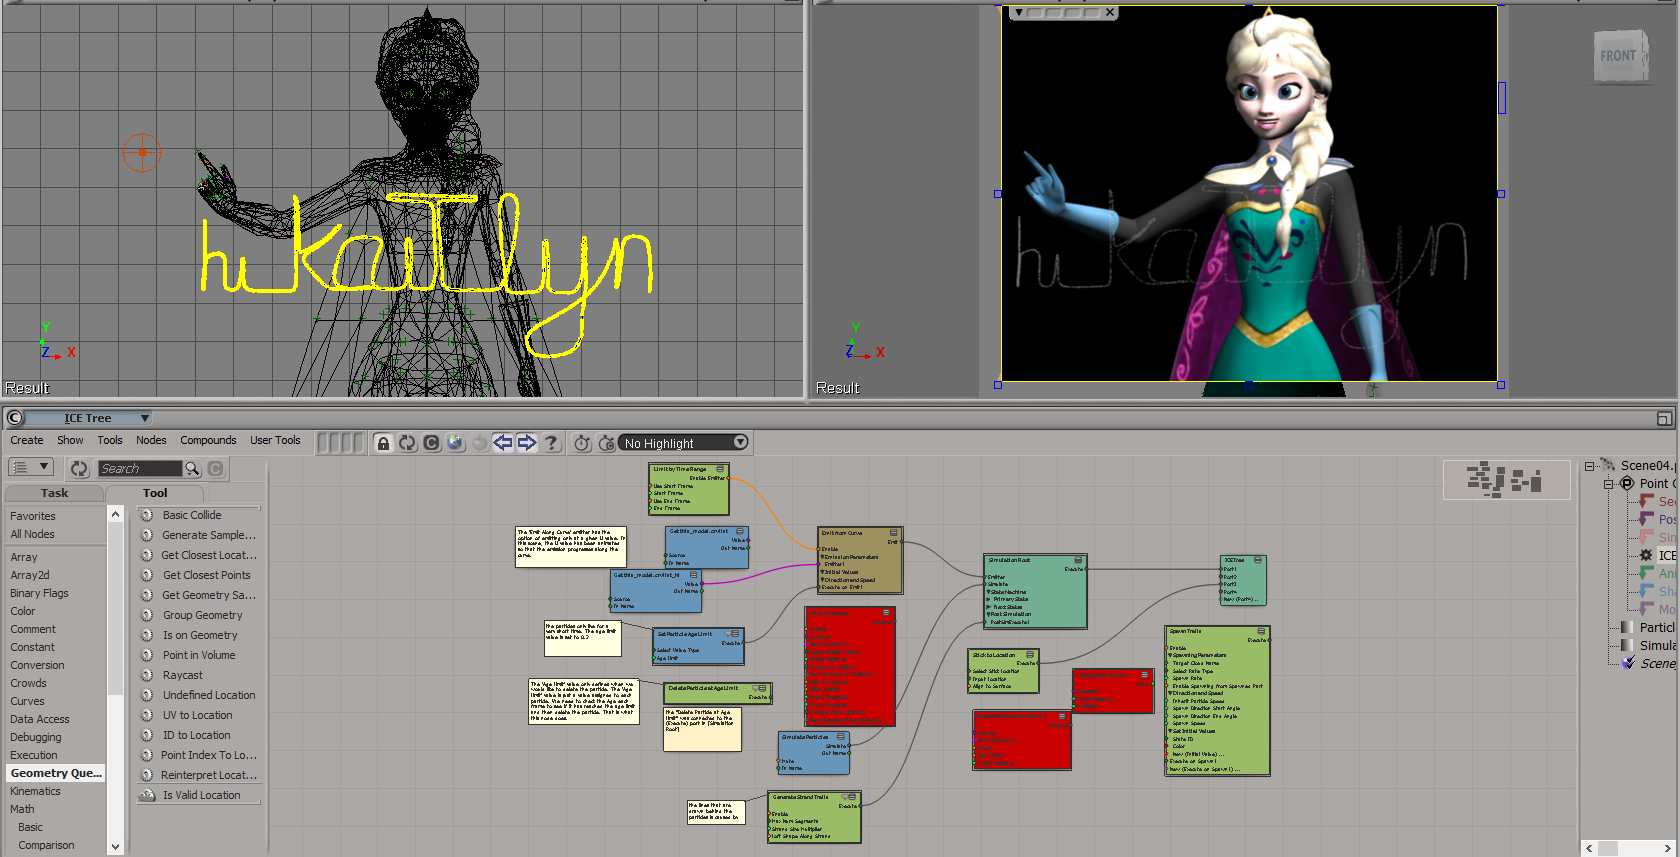Click the refresh icon beside the lock
The height and width of the screenshot is (857, 1680).
(407, 443)
